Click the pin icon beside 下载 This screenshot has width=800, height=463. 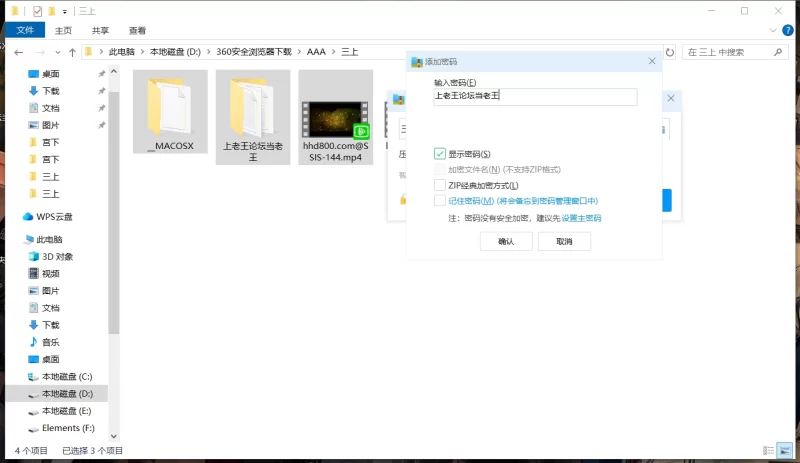[102, 91]
